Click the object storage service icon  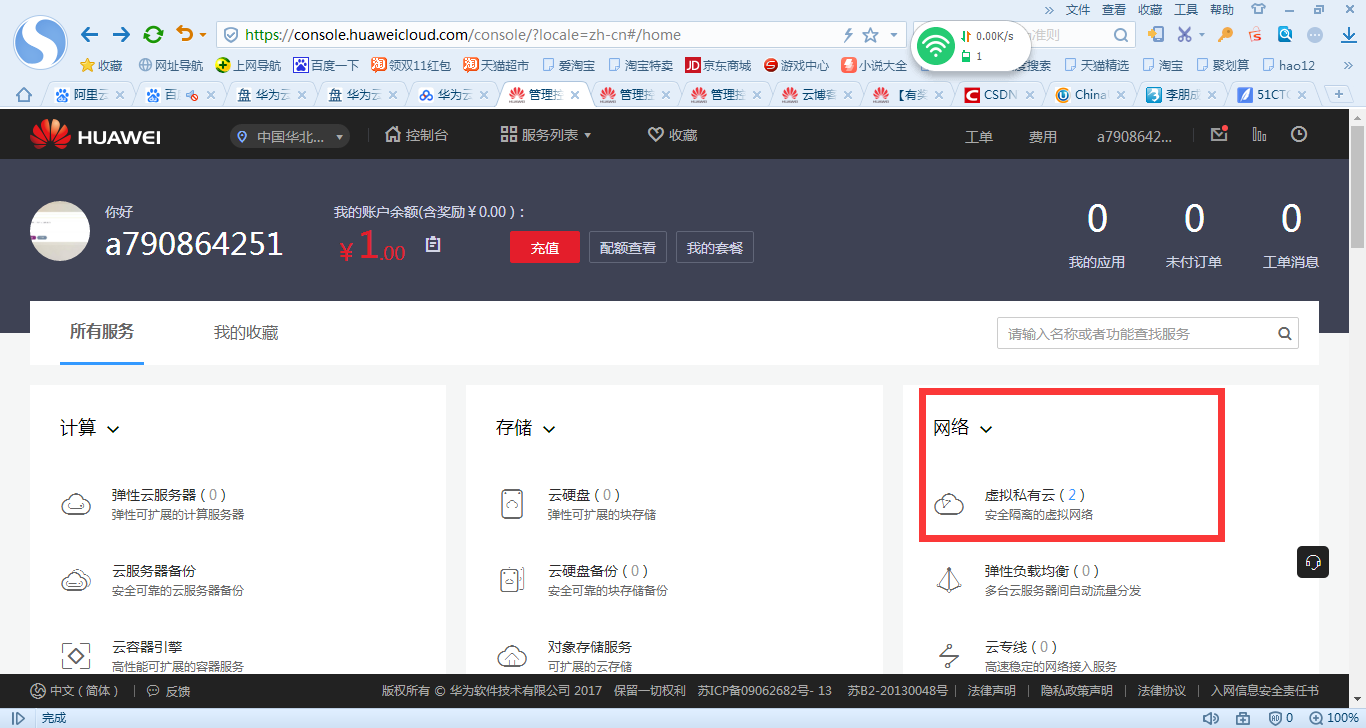(512, 656)
